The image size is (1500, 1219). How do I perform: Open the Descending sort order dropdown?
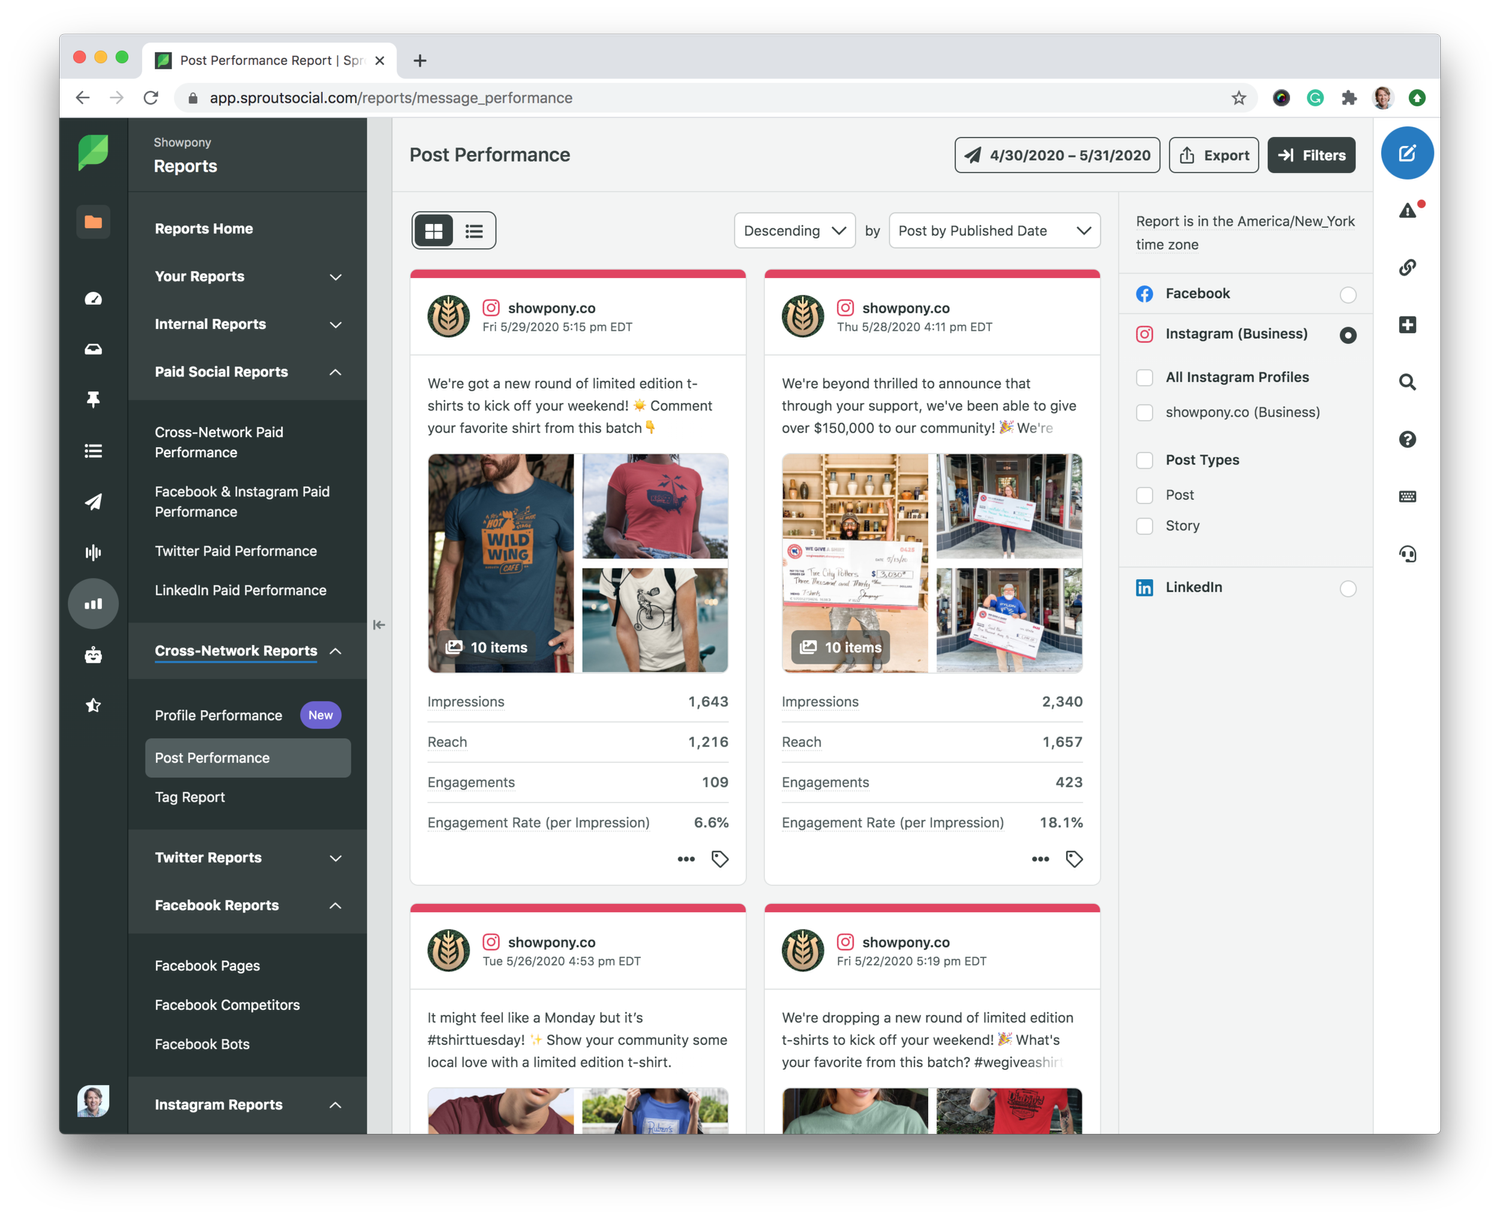pyautogui.click(x=795, y=231)
